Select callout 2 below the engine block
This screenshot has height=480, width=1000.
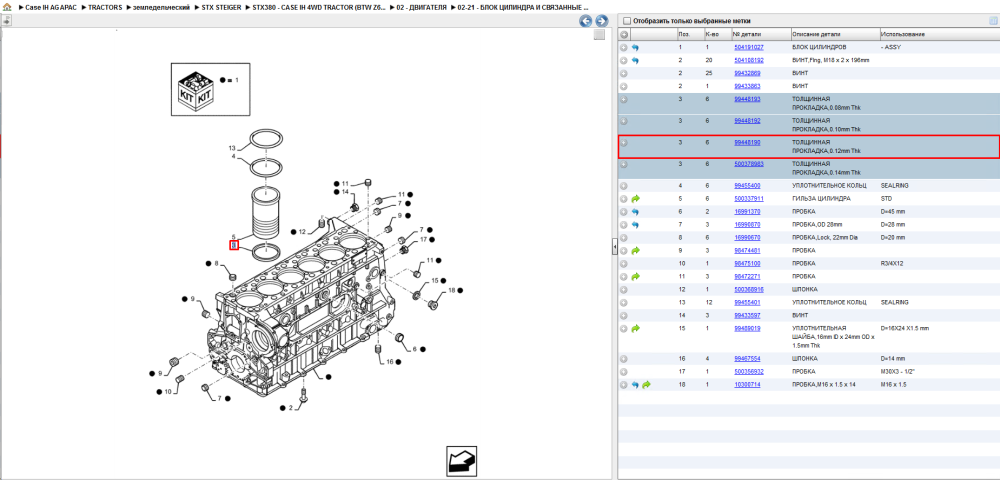tap(290, 407)
